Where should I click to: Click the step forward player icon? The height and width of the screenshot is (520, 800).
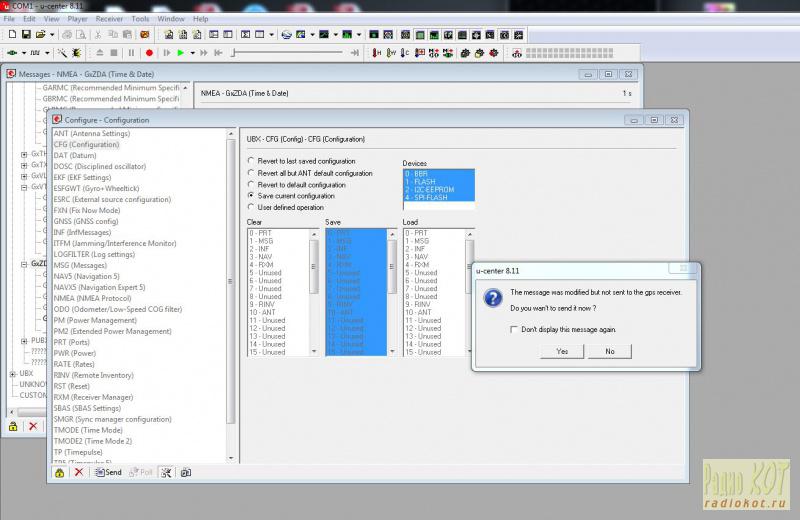(x=166, y=53)
